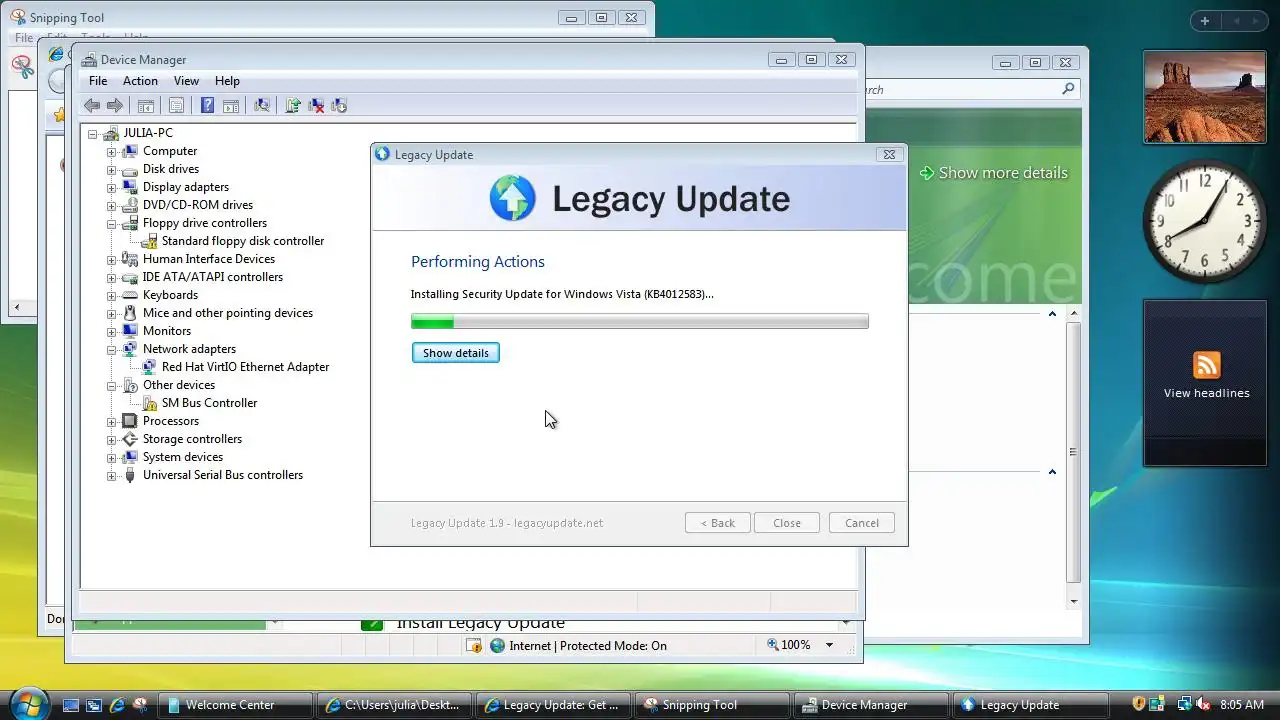Click the Welcome Center scrollbar down arrow
The height and width of the screenshot is (720, 1280).
(1073, 601)
